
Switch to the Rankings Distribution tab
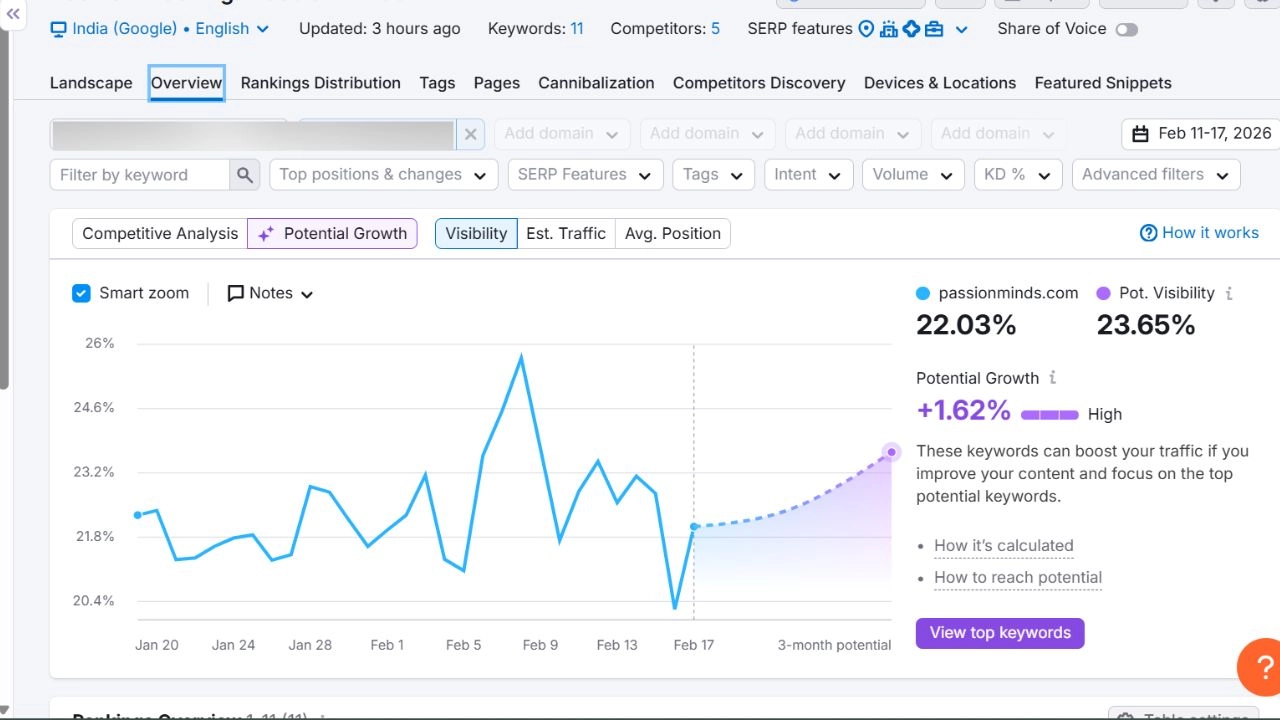[x=320, y=83]
